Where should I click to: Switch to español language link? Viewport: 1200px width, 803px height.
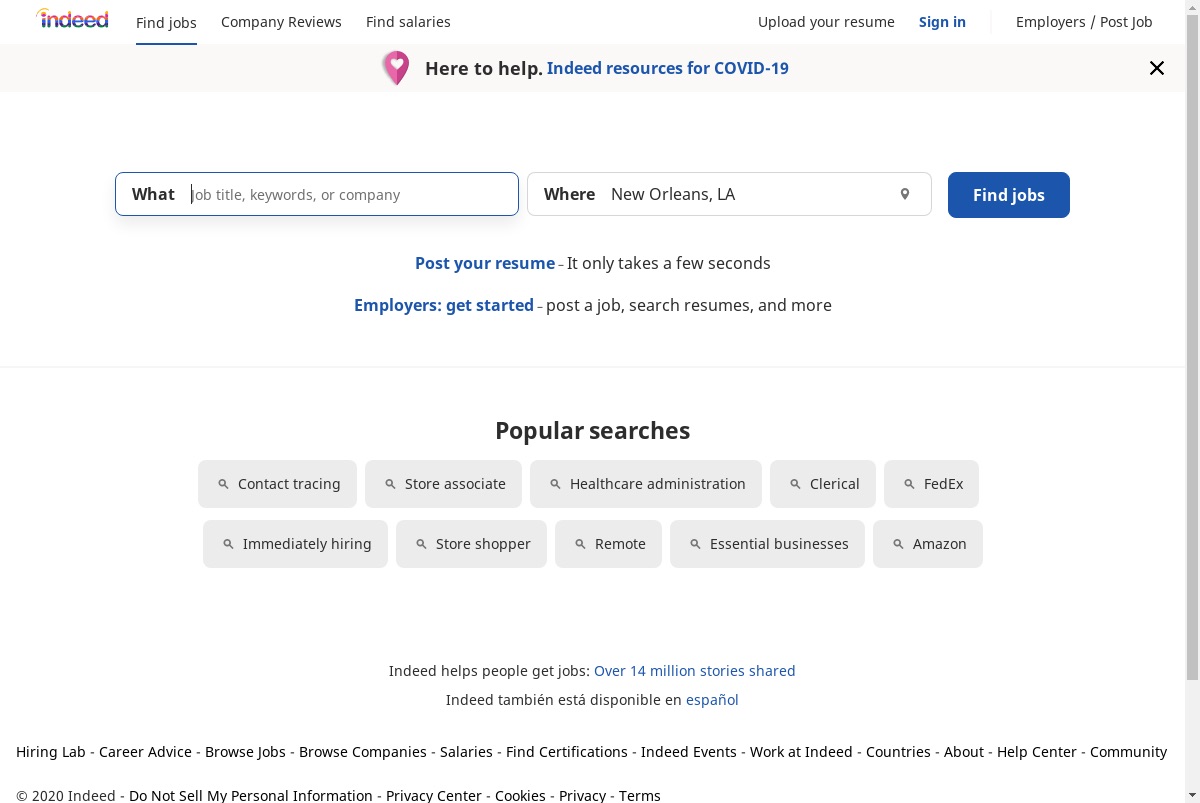pos(712,700)
